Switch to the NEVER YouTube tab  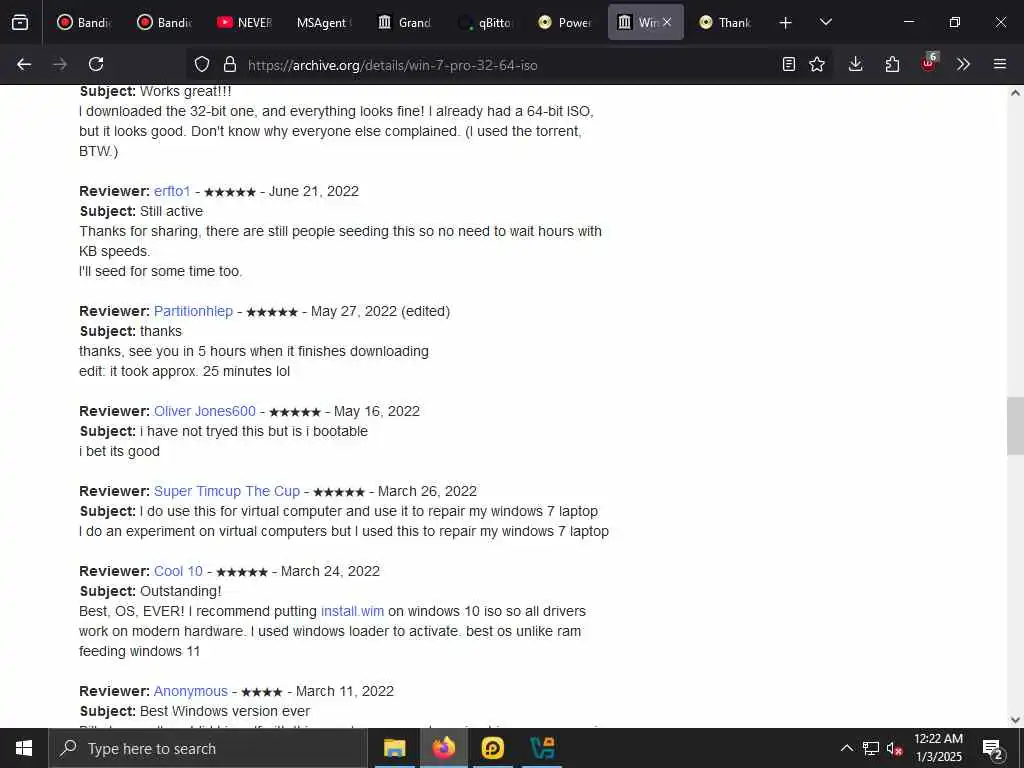244,22
